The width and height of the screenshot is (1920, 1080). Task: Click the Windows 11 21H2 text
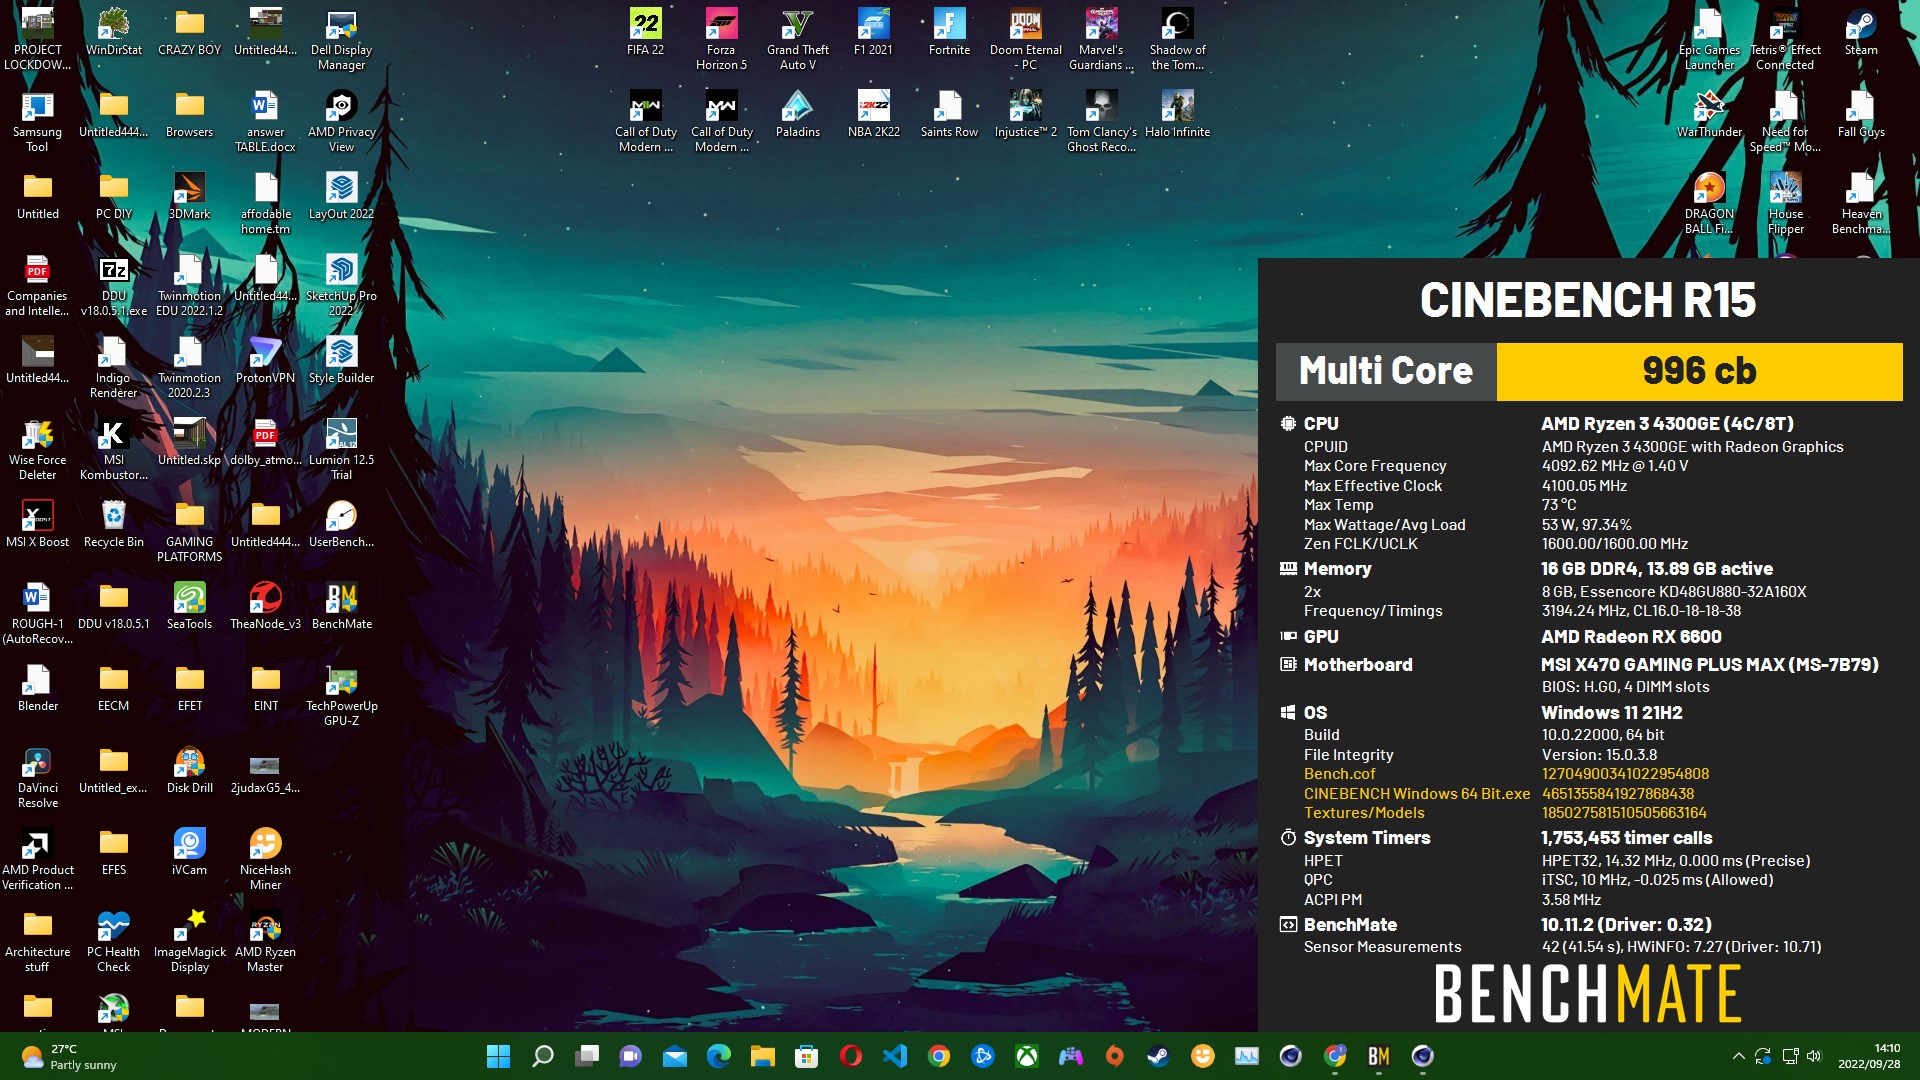point(1611,713)
